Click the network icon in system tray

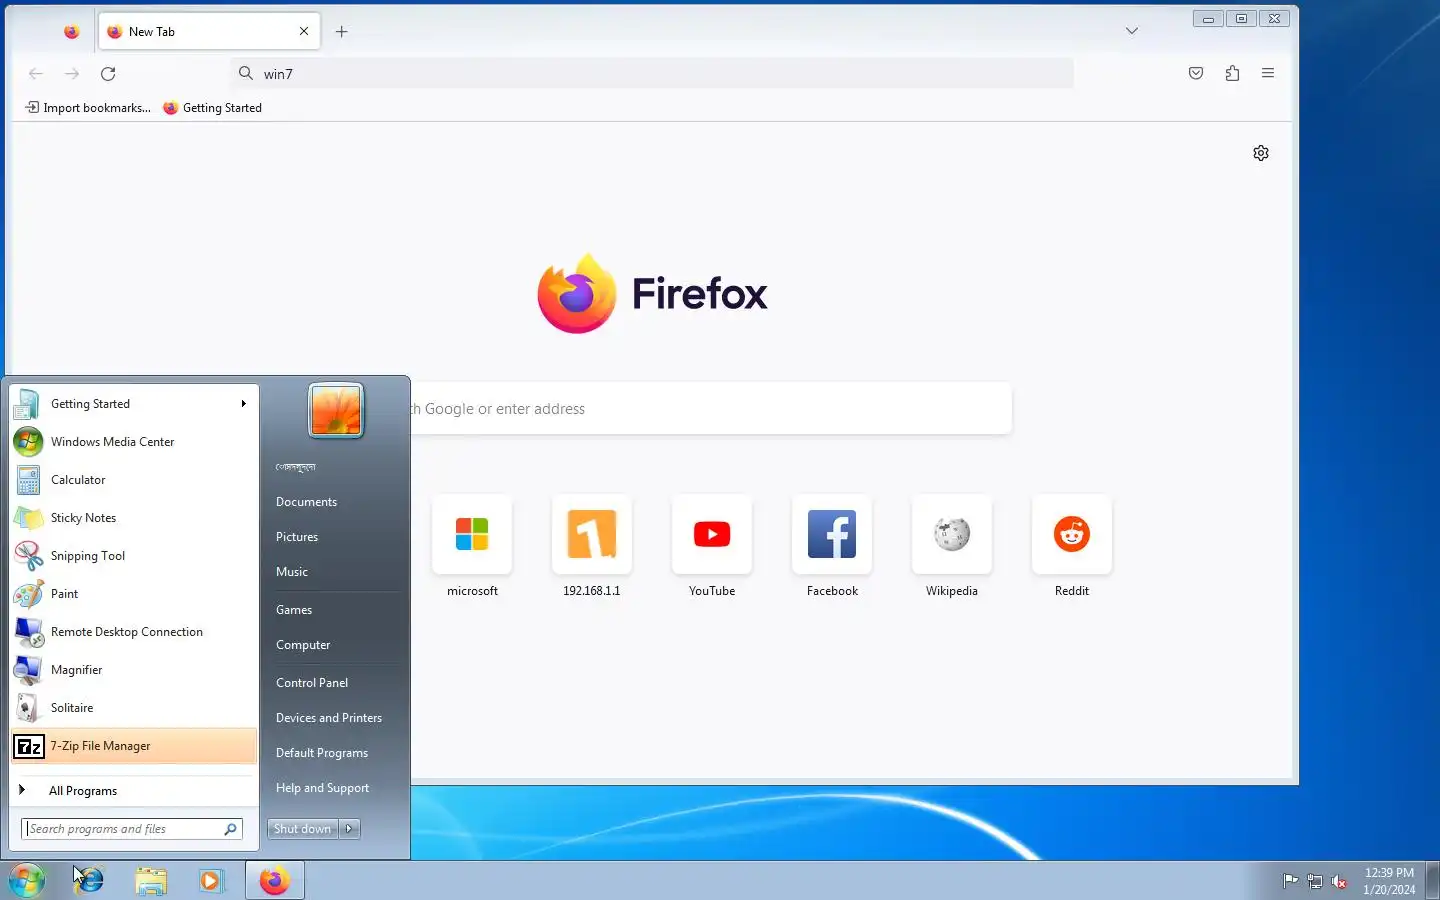point(1315,881)
